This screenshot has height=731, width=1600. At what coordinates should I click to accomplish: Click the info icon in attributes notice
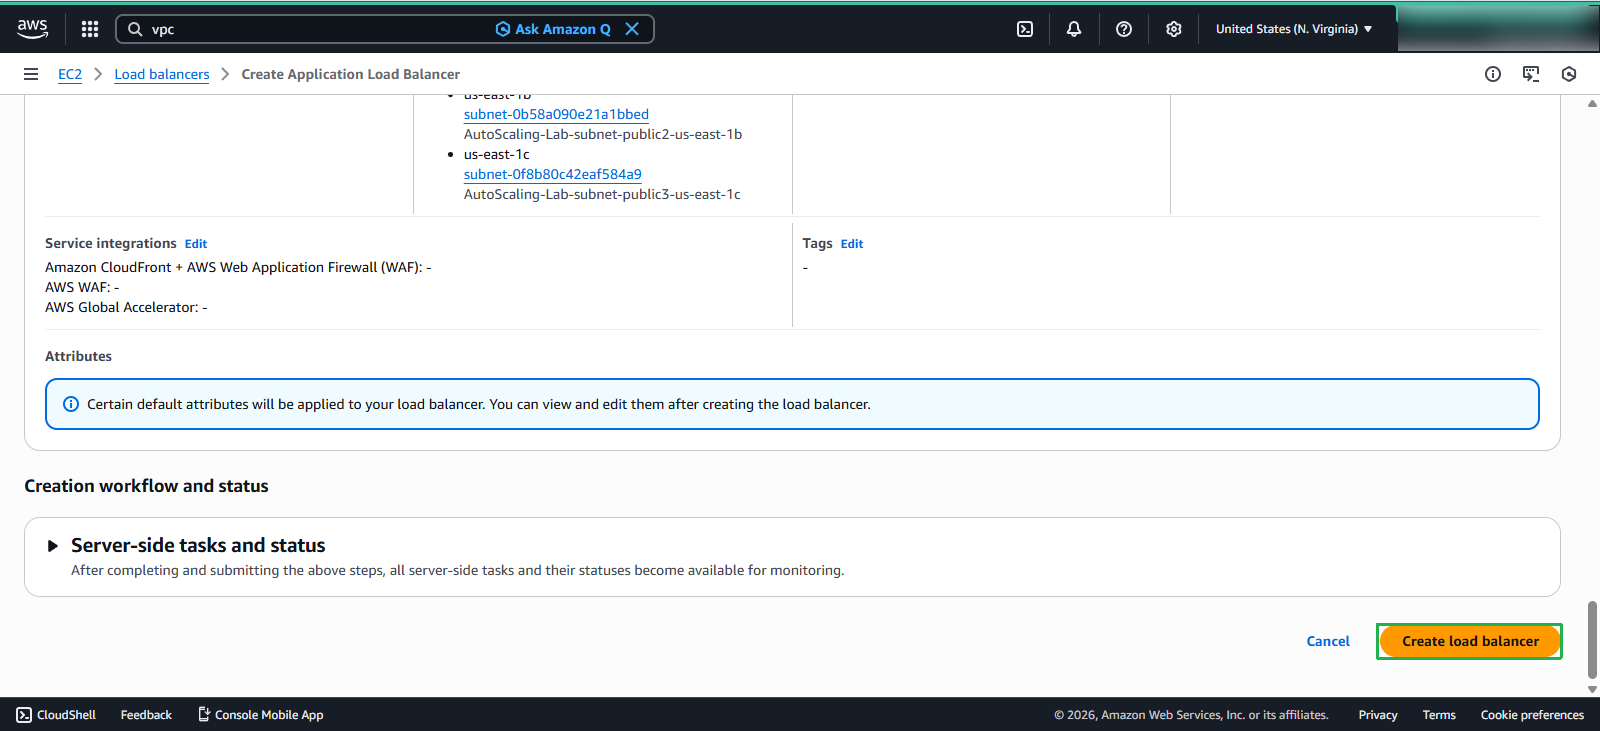coord(71,404)
